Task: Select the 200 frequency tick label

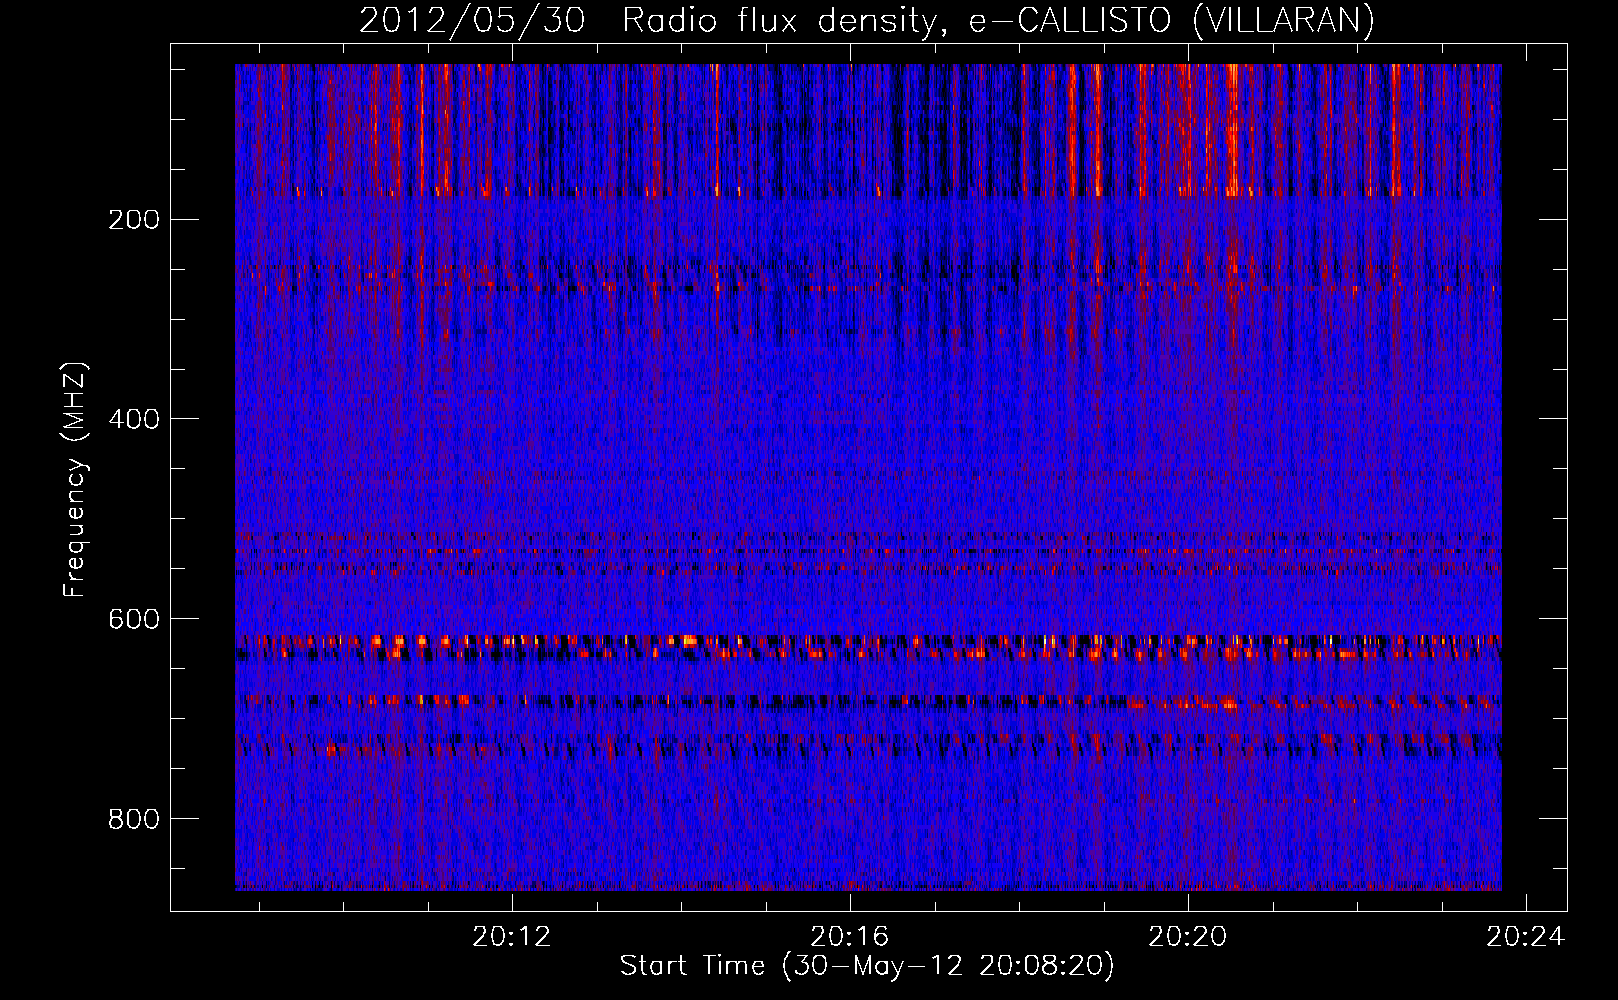Action: 134,220
